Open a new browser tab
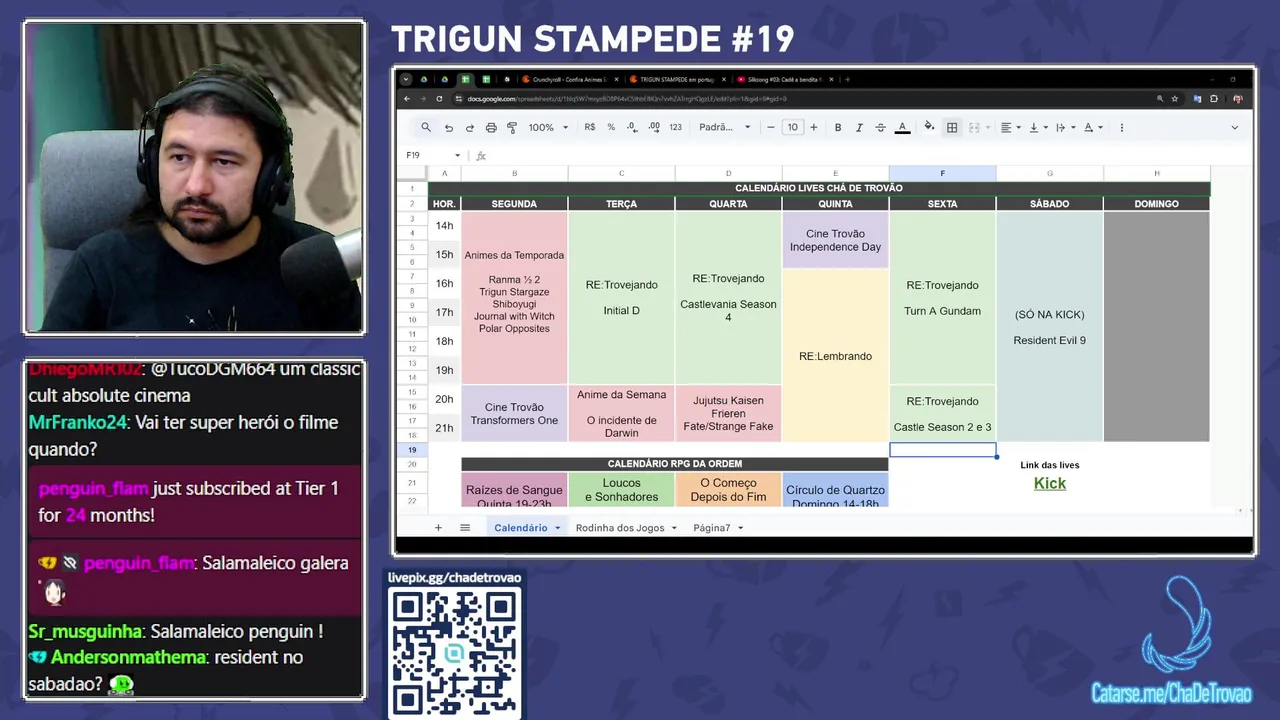Viewport: 1280px width, 720px height. tap(848, 79)
